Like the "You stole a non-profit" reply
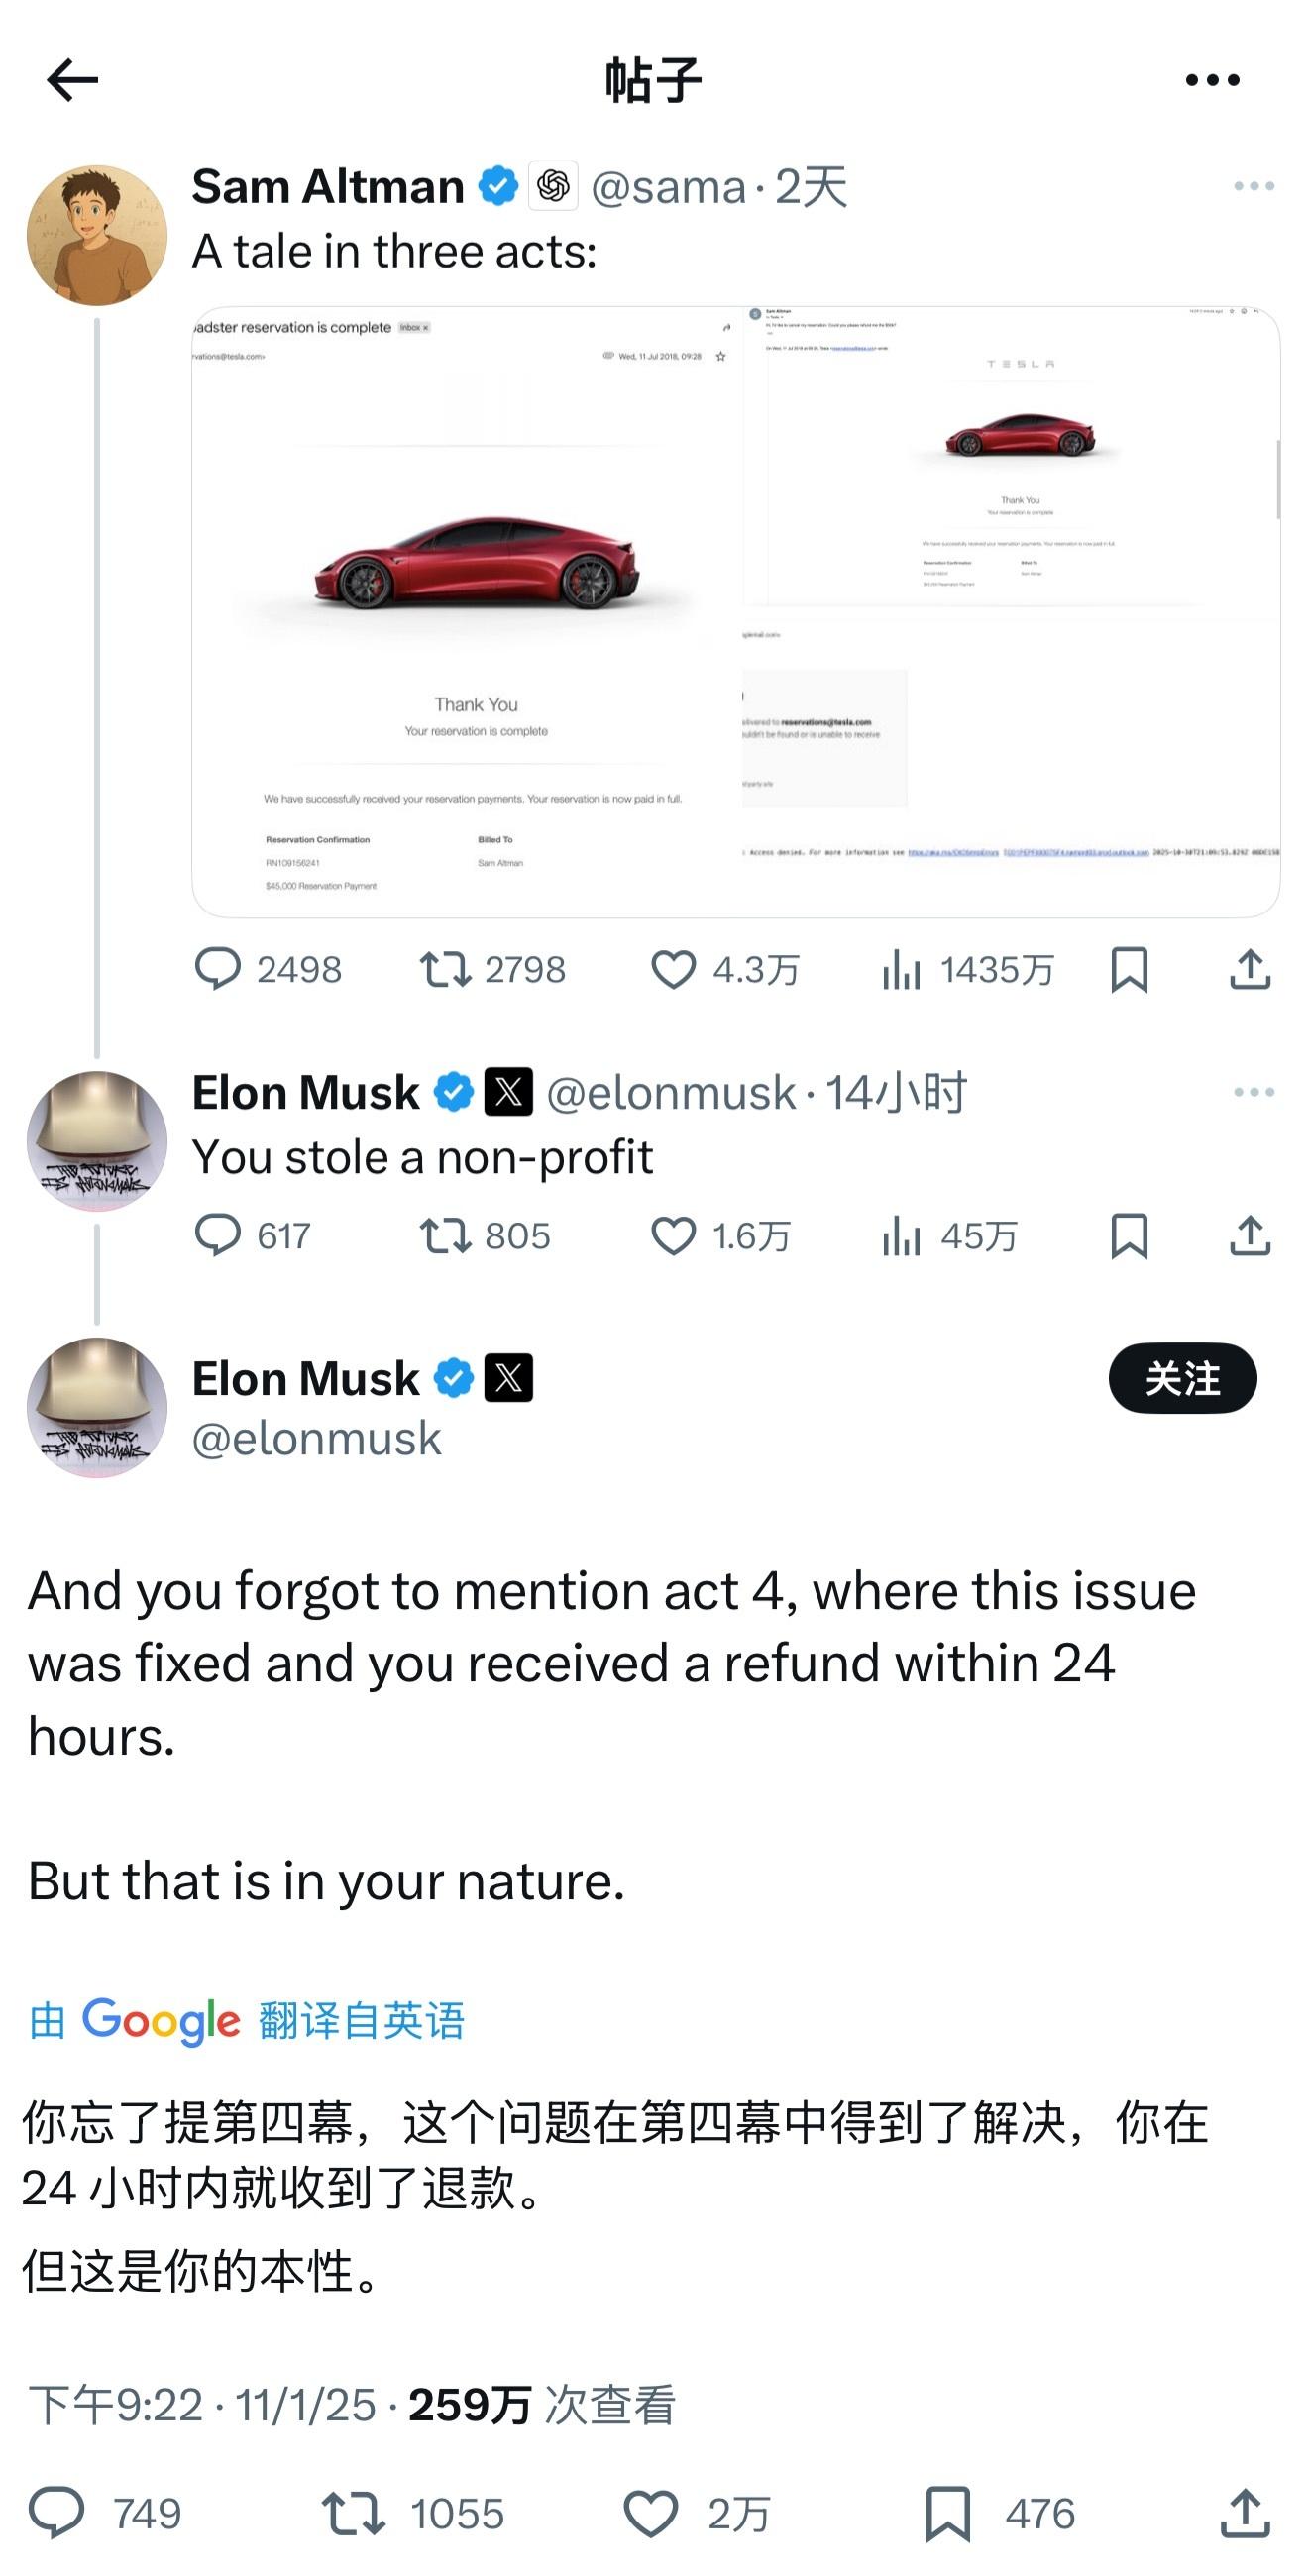1308x2576 pixels. [x=673, y=1236]
